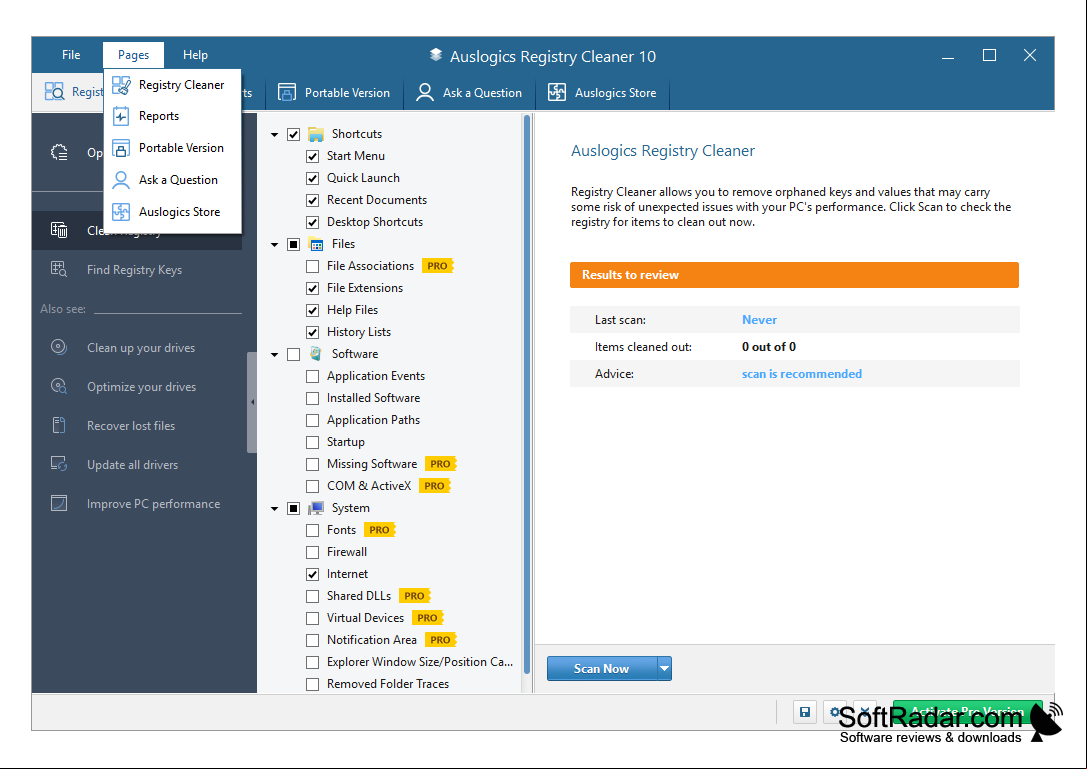Uncheck the Shortcuts category checkbox
Screen dimensions: 1087x769
(294, 135)
